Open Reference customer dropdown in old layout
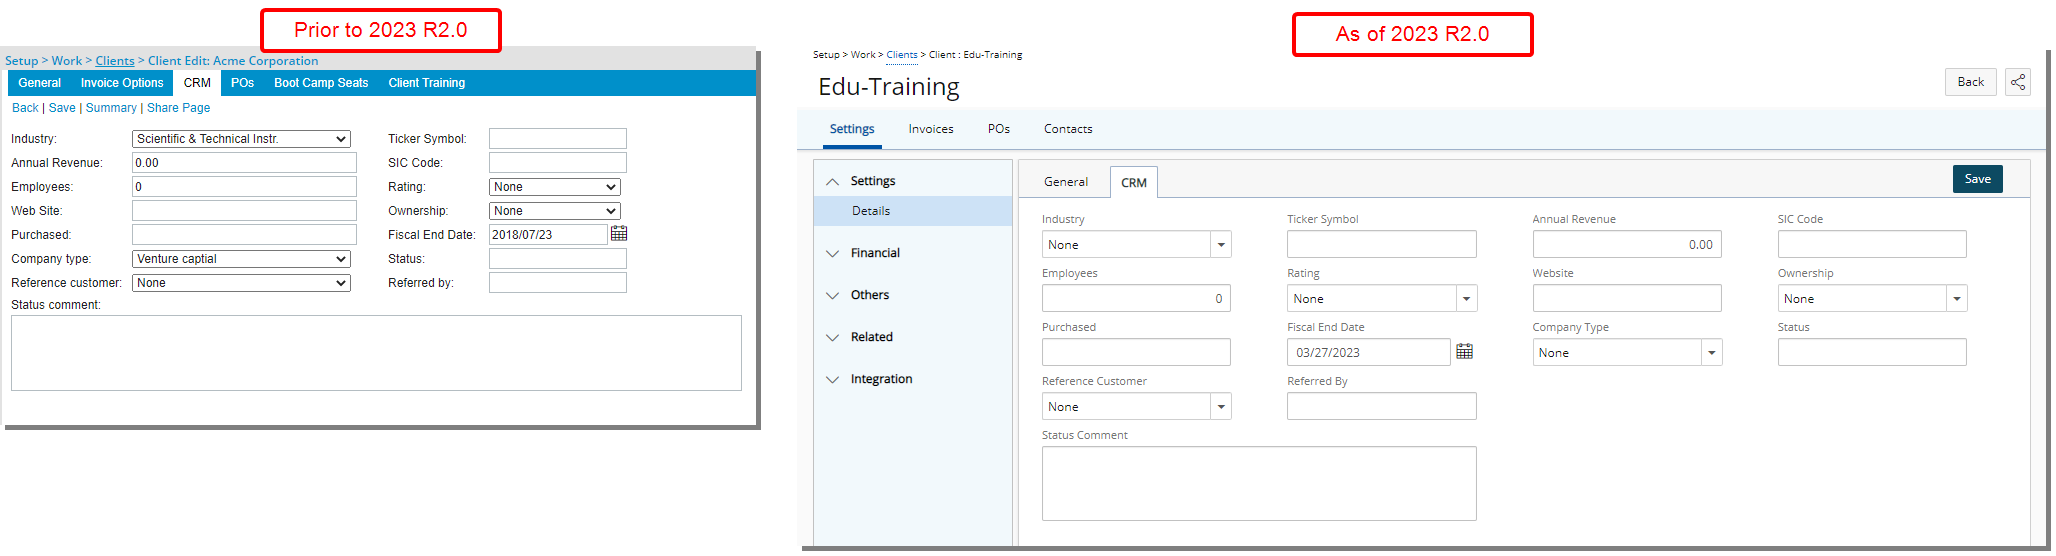The image size is (2056, 556). (x=241, y=283)
